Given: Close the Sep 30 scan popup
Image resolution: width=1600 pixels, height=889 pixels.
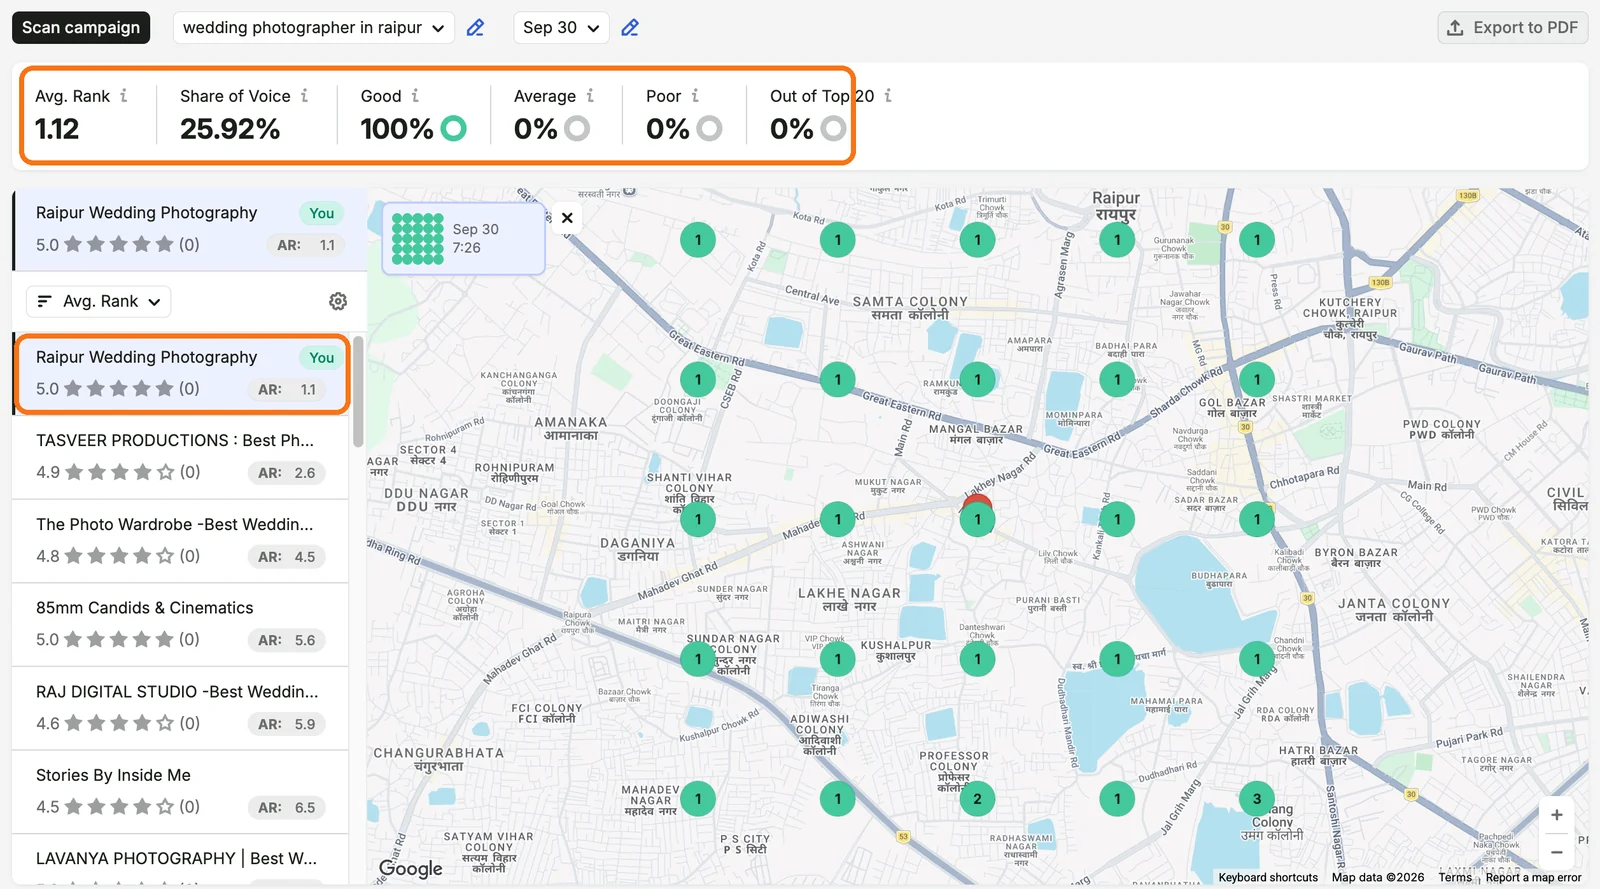Looking at the screenshot, I should pyautogui.click(x=567, y=218).
